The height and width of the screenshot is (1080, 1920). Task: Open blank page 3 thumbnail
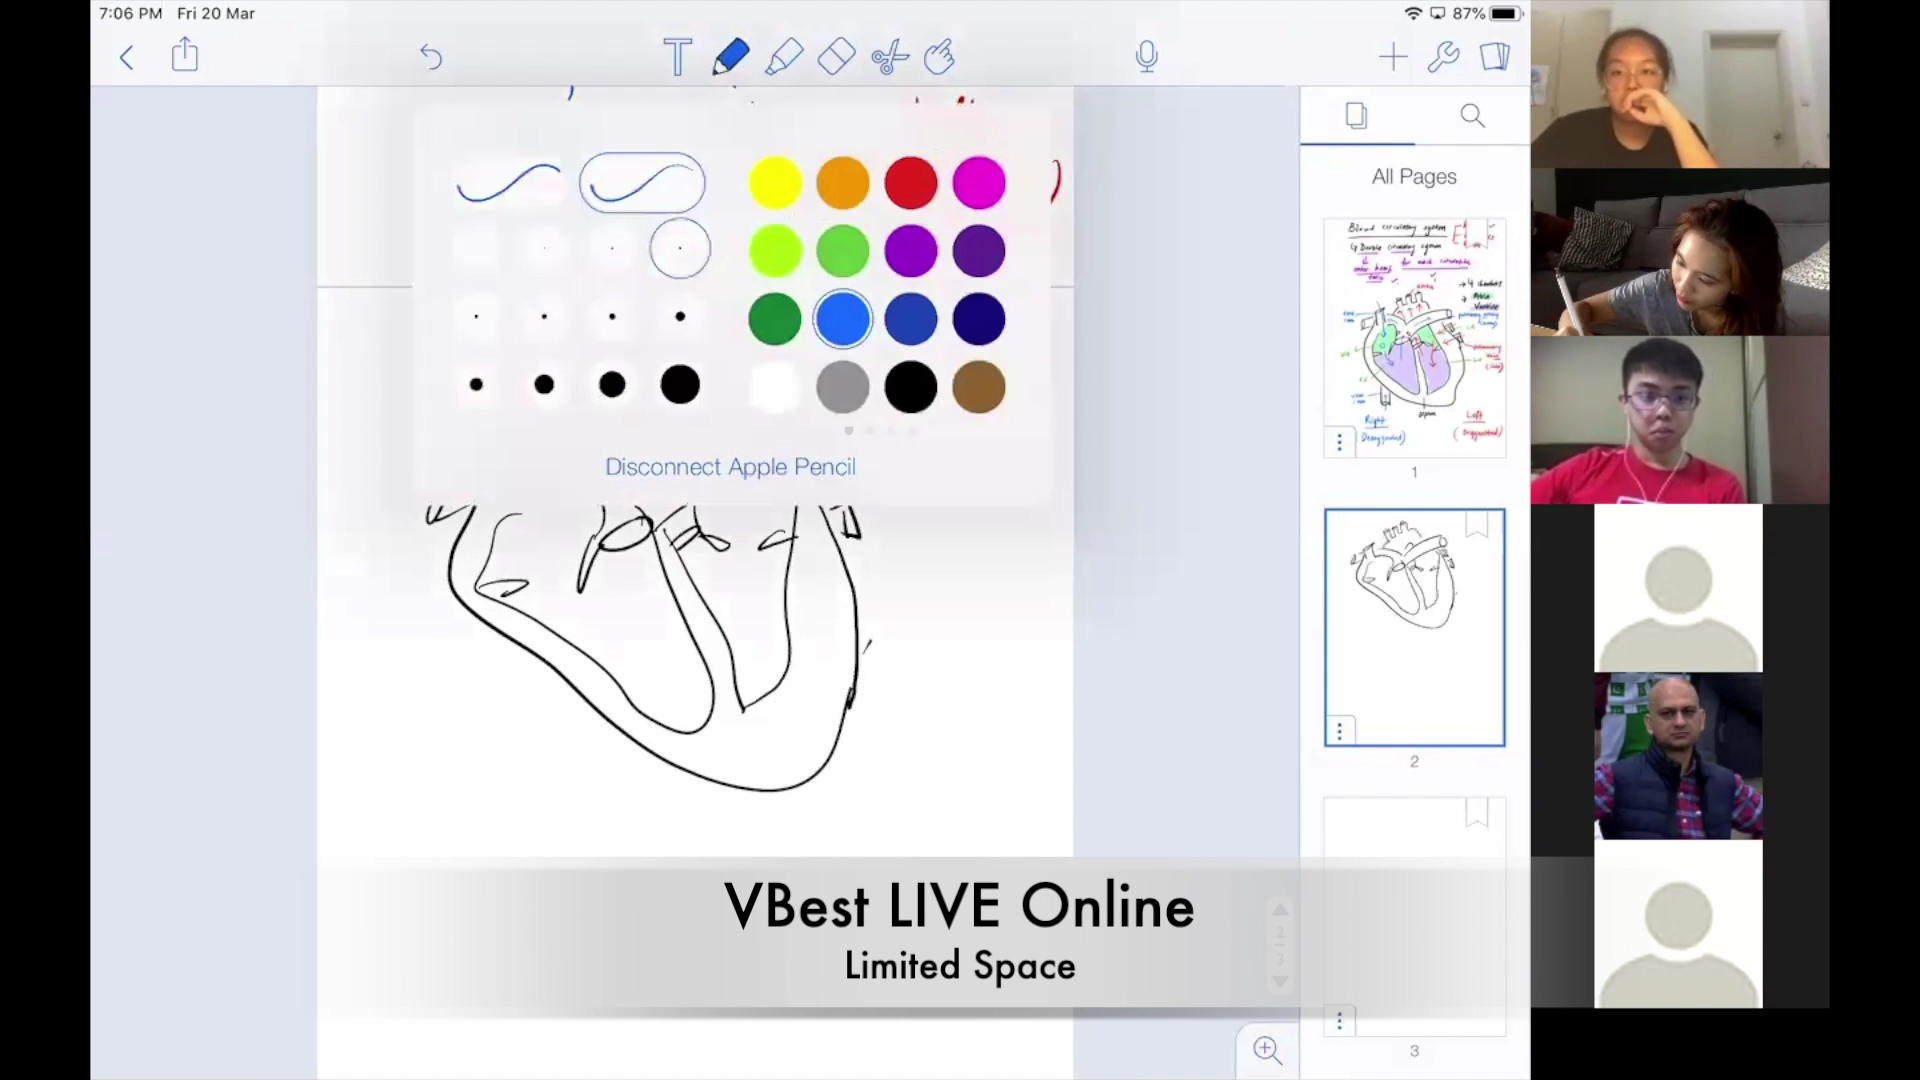[1414, 917]
